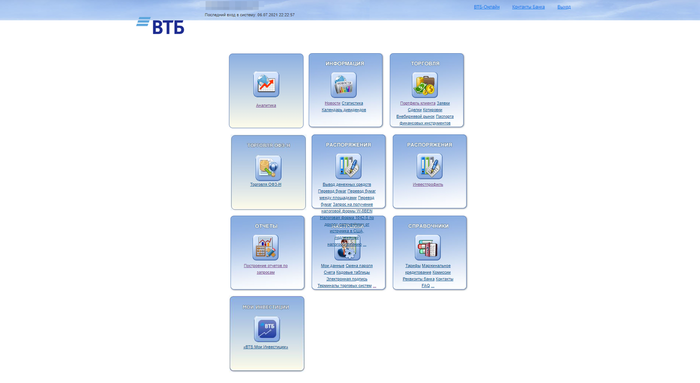Open the Статистика link
Image resolution: width=700 pixels, height=383 pixels.
pos(352,103)
